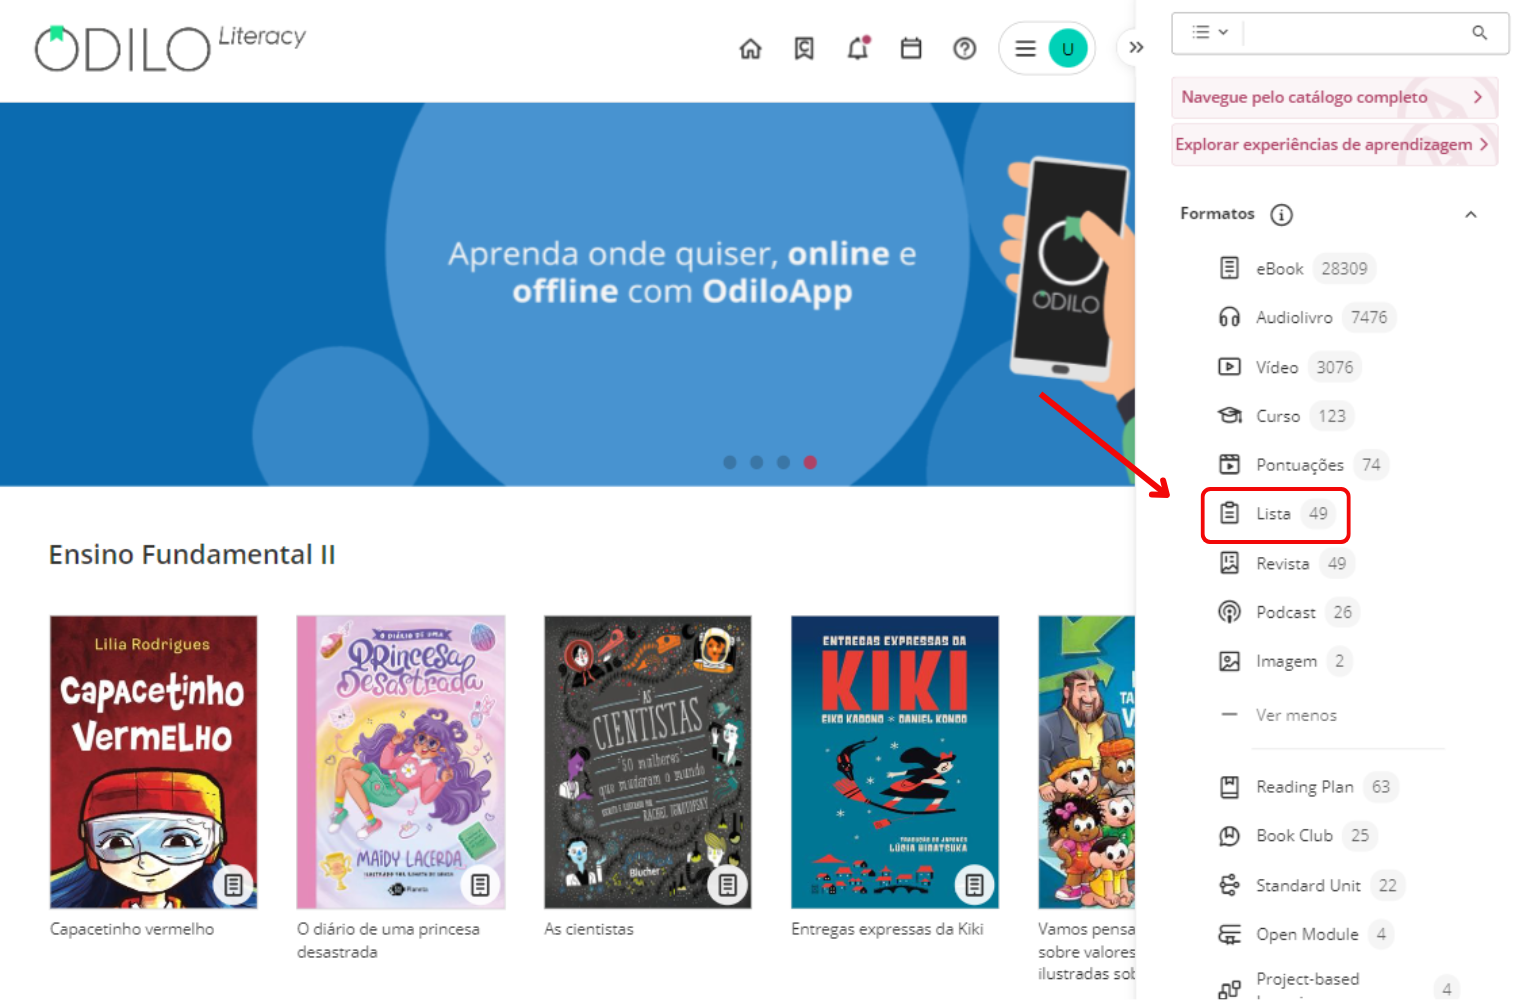Viewport: 1540px width, 1000px height.
Task: Open Navegue pelo catálogo completo link
Action: 1334,97
